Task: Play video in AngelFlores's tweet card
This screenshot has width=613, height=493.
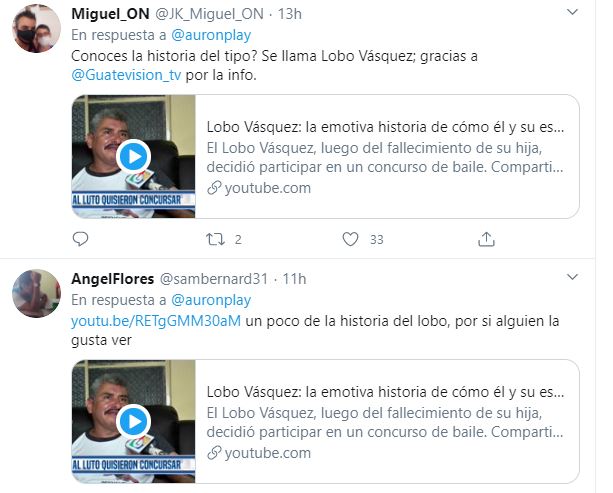Action: pyautogui.click(x=133, y=421)
